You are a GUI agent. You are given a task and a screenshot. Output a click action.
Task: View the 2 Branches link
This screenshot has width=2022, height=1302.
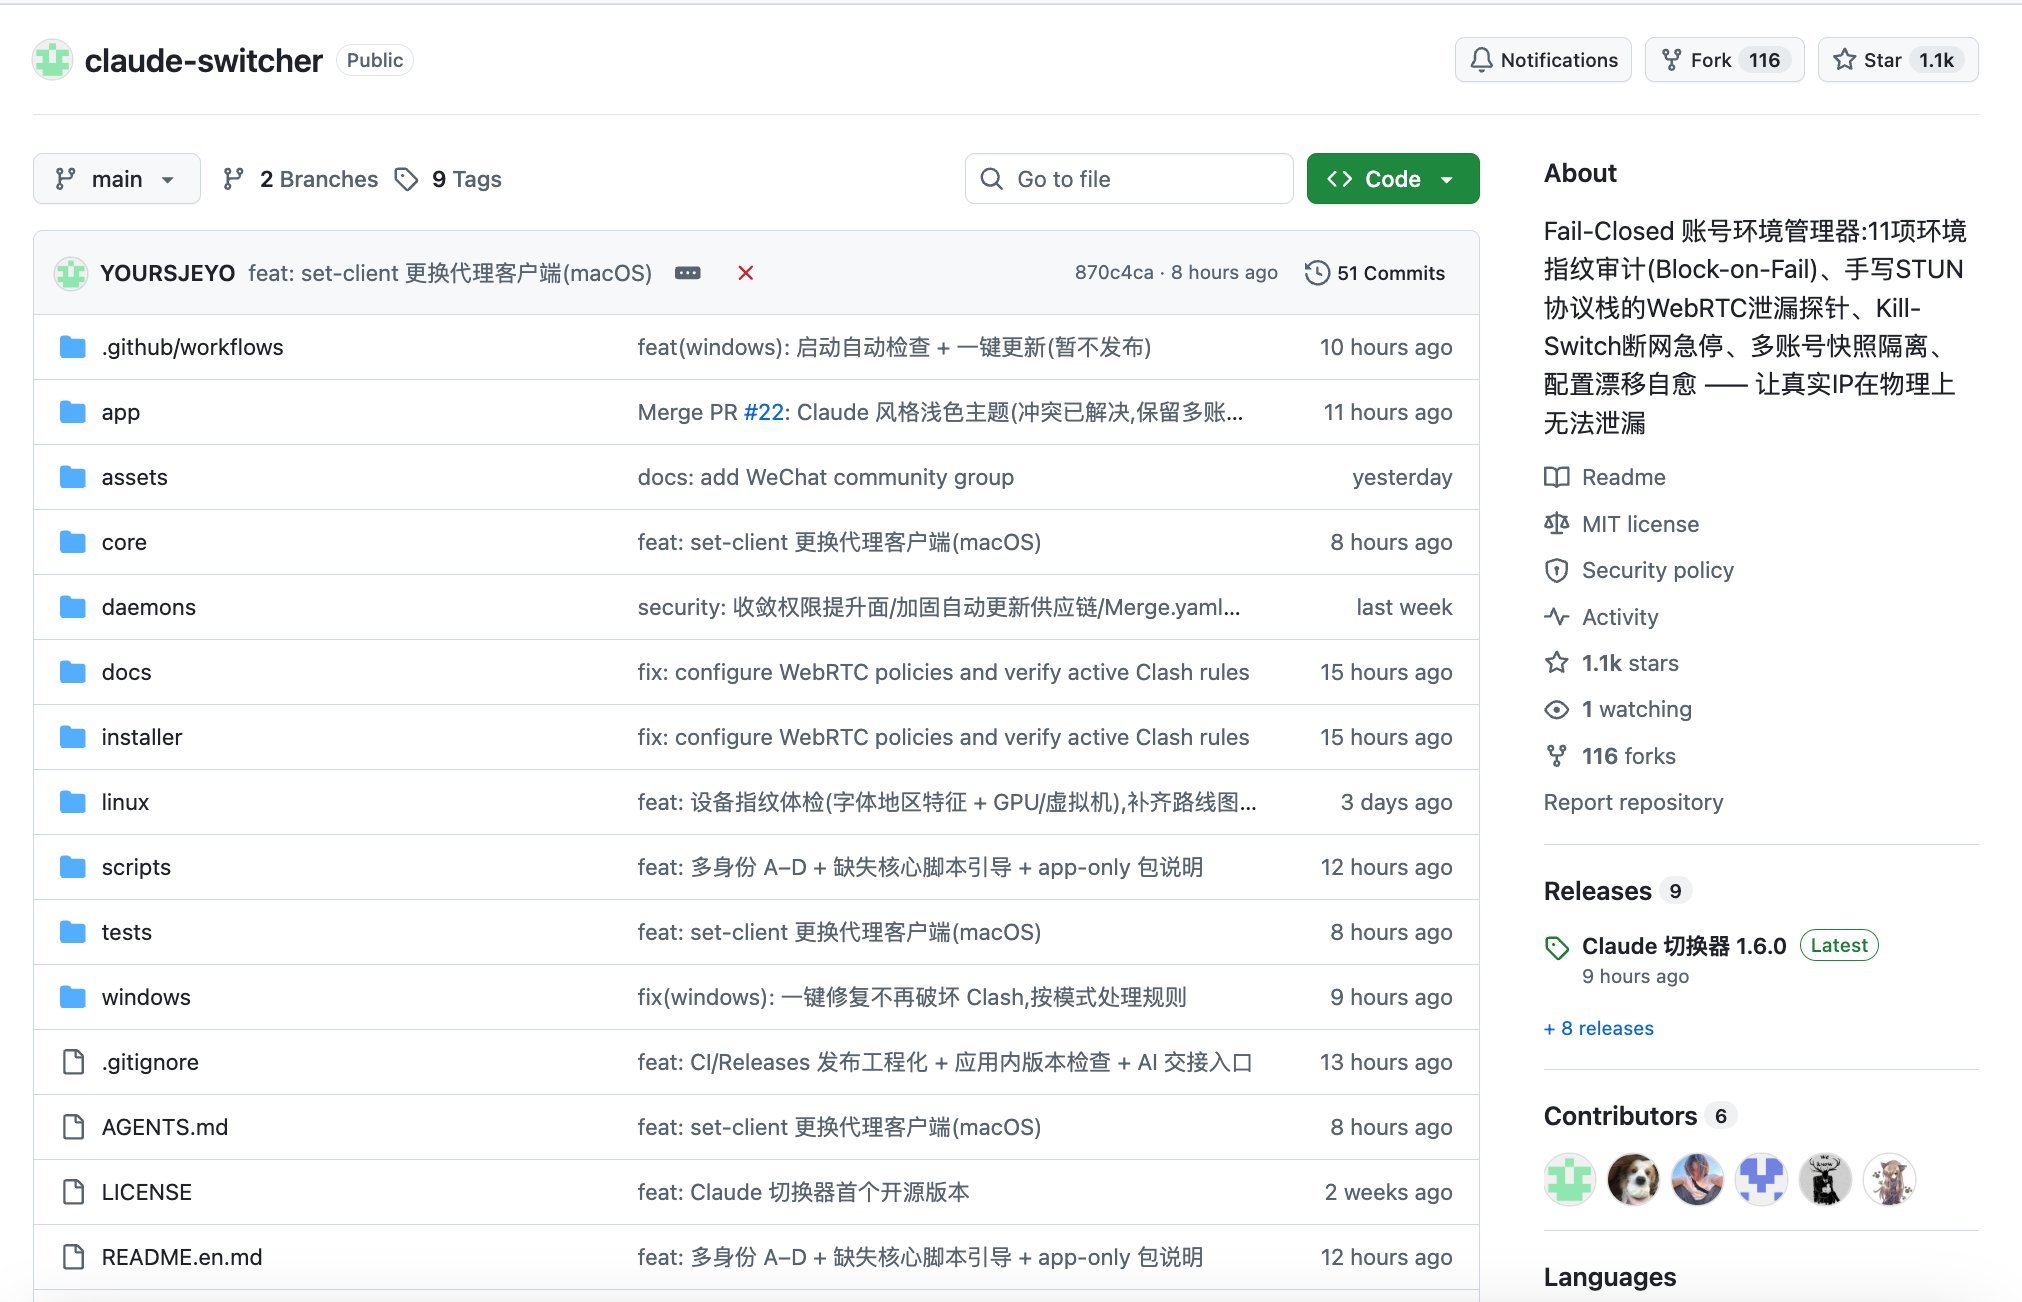[300, 179]
